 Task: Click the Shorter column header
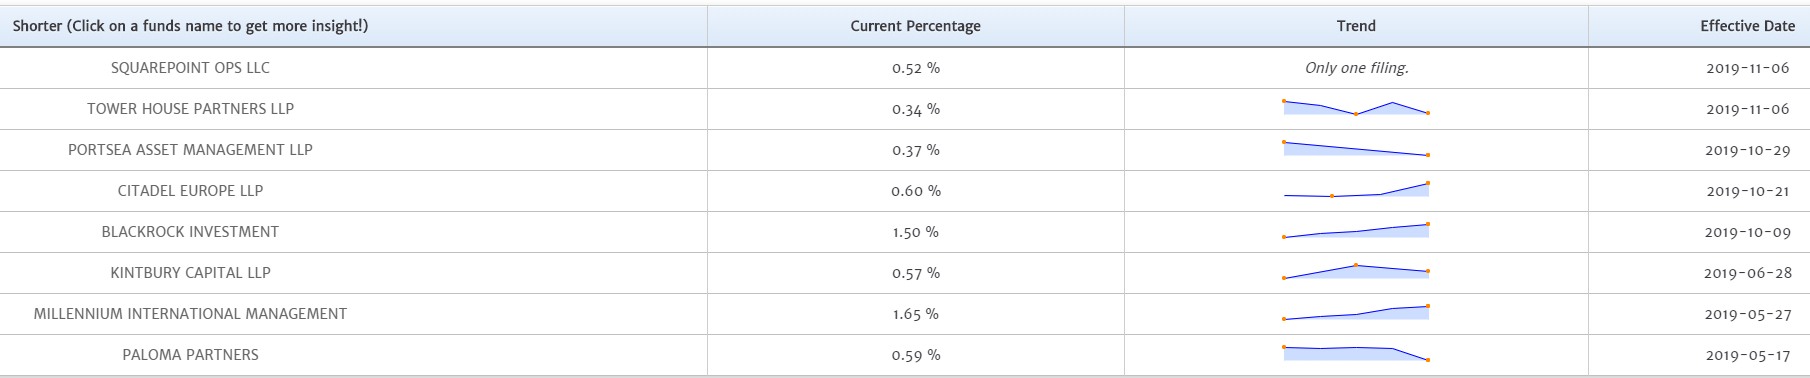pyautogui.click(x=190, y=26)
